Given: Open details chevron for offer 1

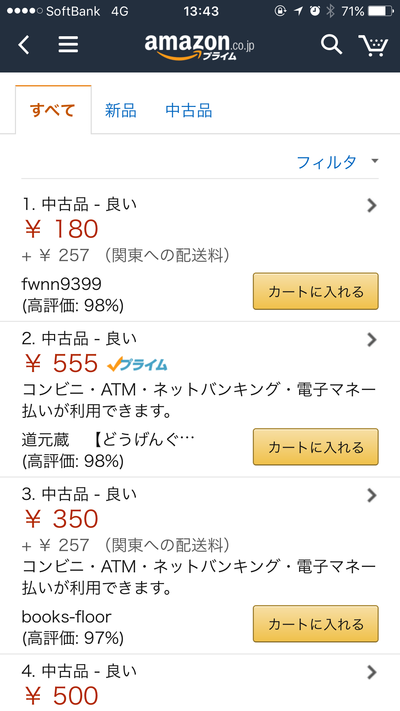Looking at the screenshot, I should (x=372, y=206).
